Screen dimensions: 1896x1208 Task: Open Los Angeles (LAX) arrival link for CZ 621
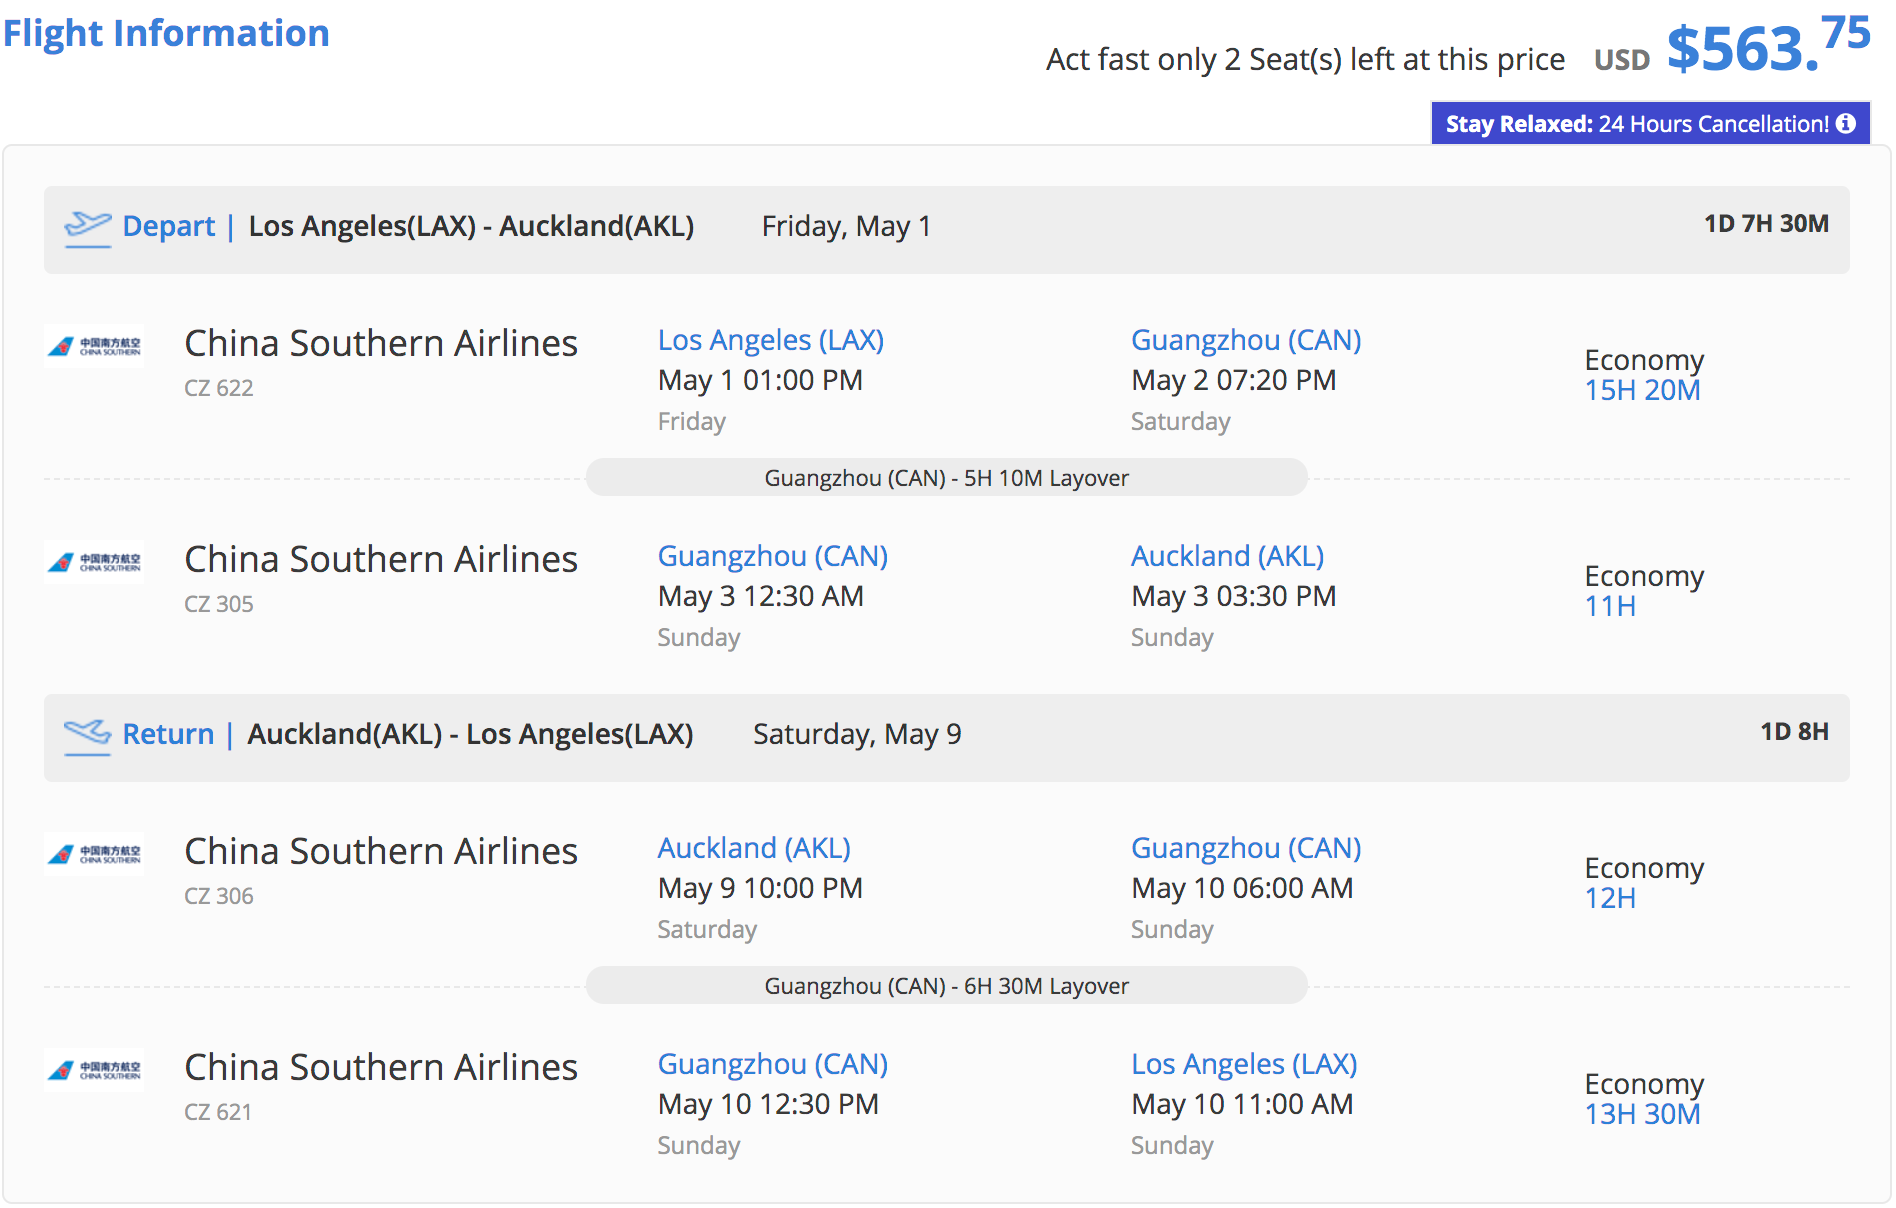point(1243,1064)
